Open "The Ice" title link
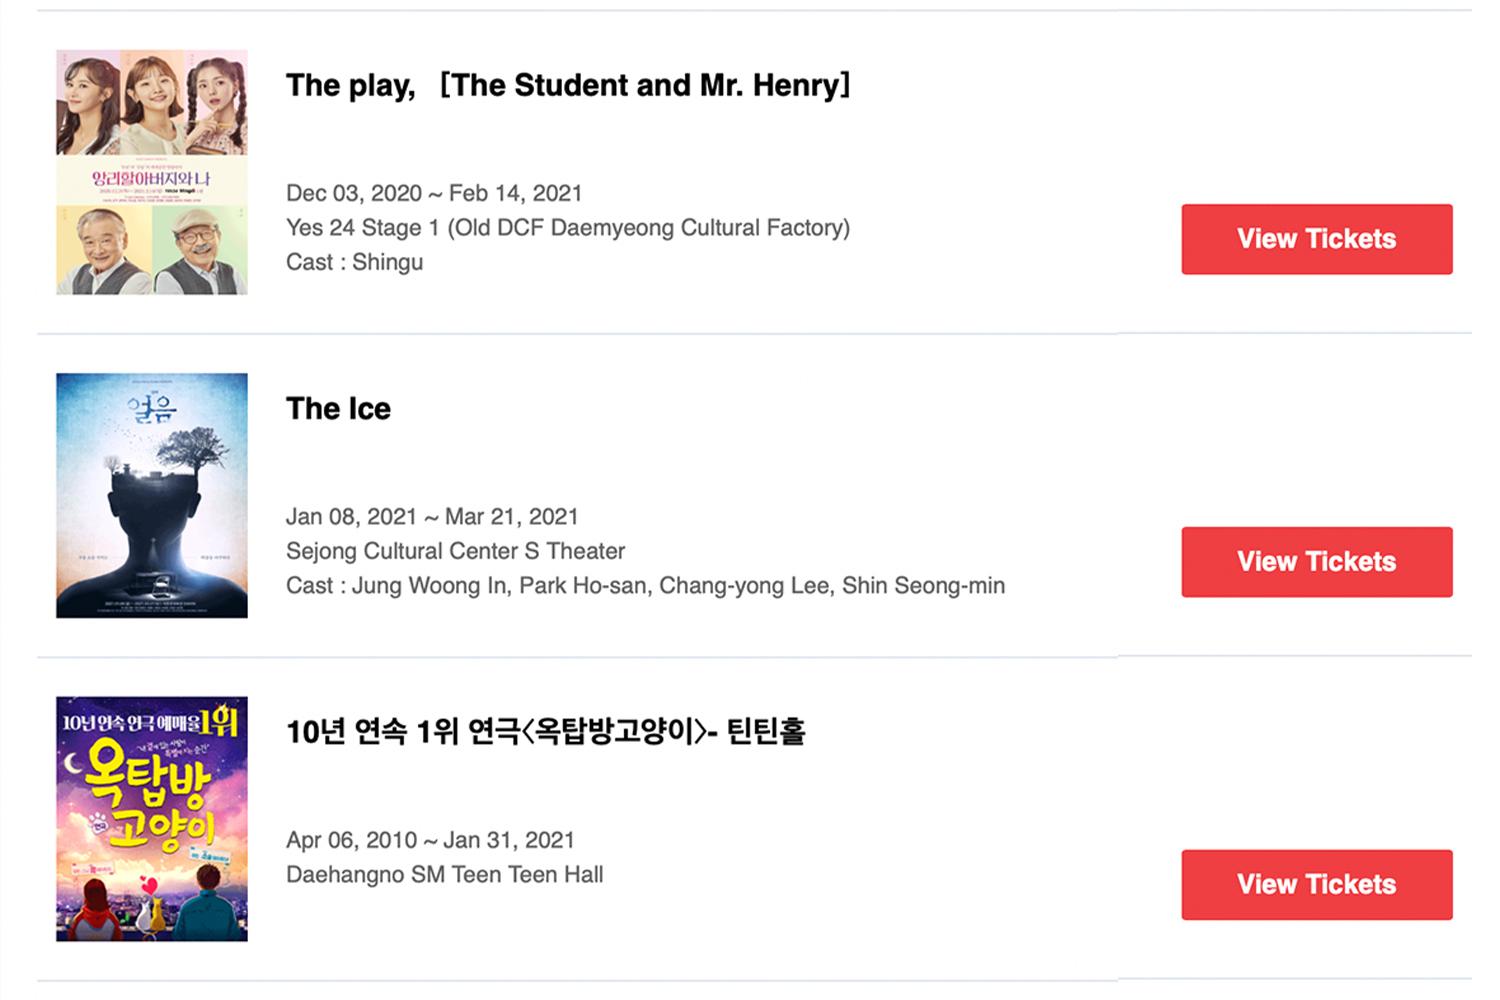Image resolution: width=1500 pixels, height=1000 pixels. pos(338,409)
